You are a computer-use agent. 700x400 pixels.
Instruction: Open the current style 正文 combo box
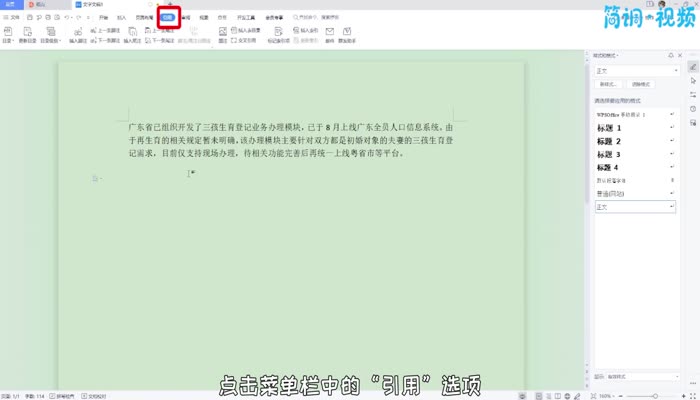pyautogui.click(x=636, y=71)
